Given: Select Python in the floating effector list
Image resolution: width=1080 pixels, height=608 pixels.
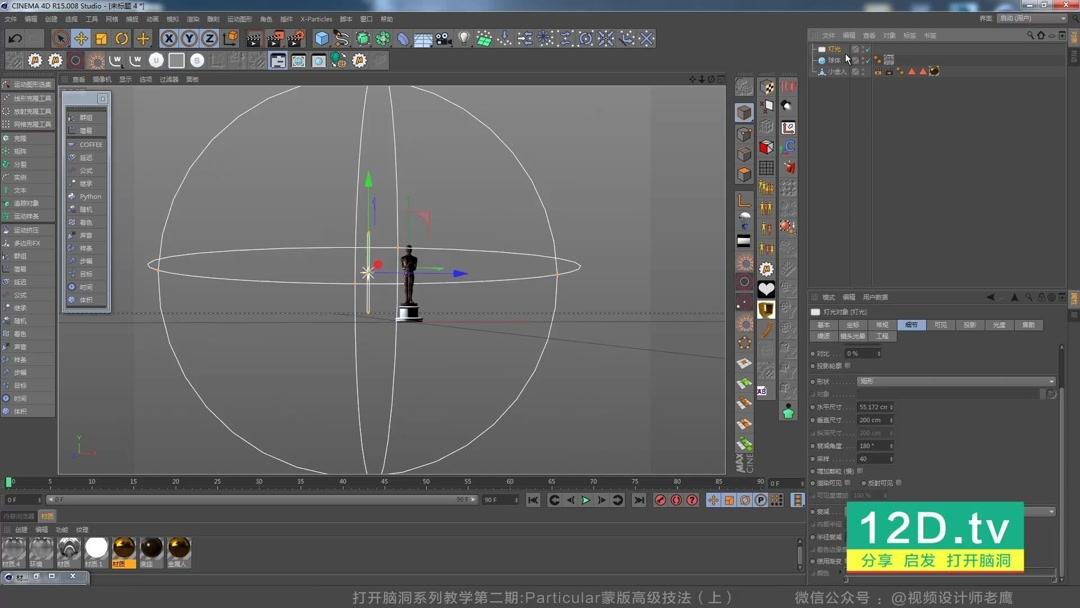Looking at the screenshot, I should (x=90, y=197).
